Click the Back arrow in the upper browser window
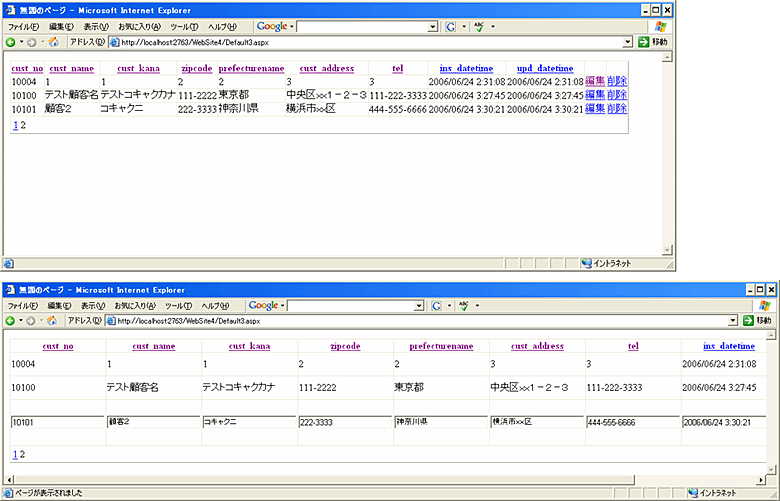The image size is (780, 501). (12, 43)
